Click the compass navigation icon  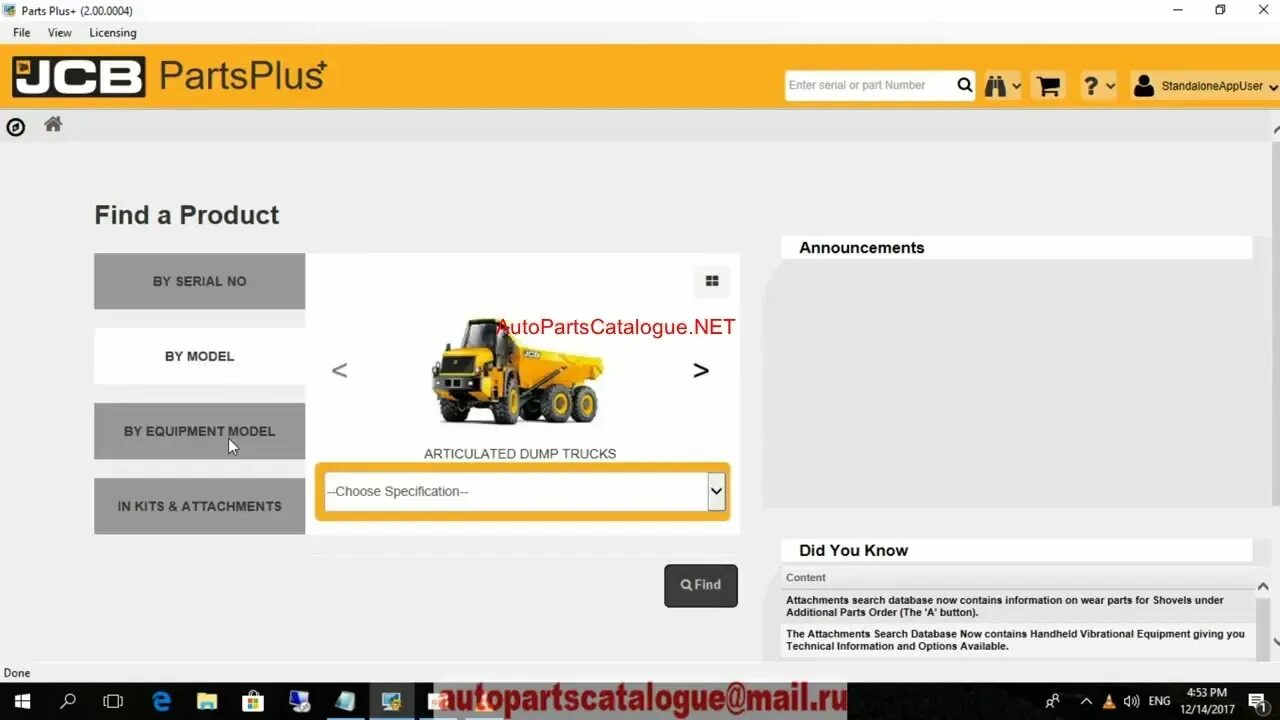[x=16, y=127]
